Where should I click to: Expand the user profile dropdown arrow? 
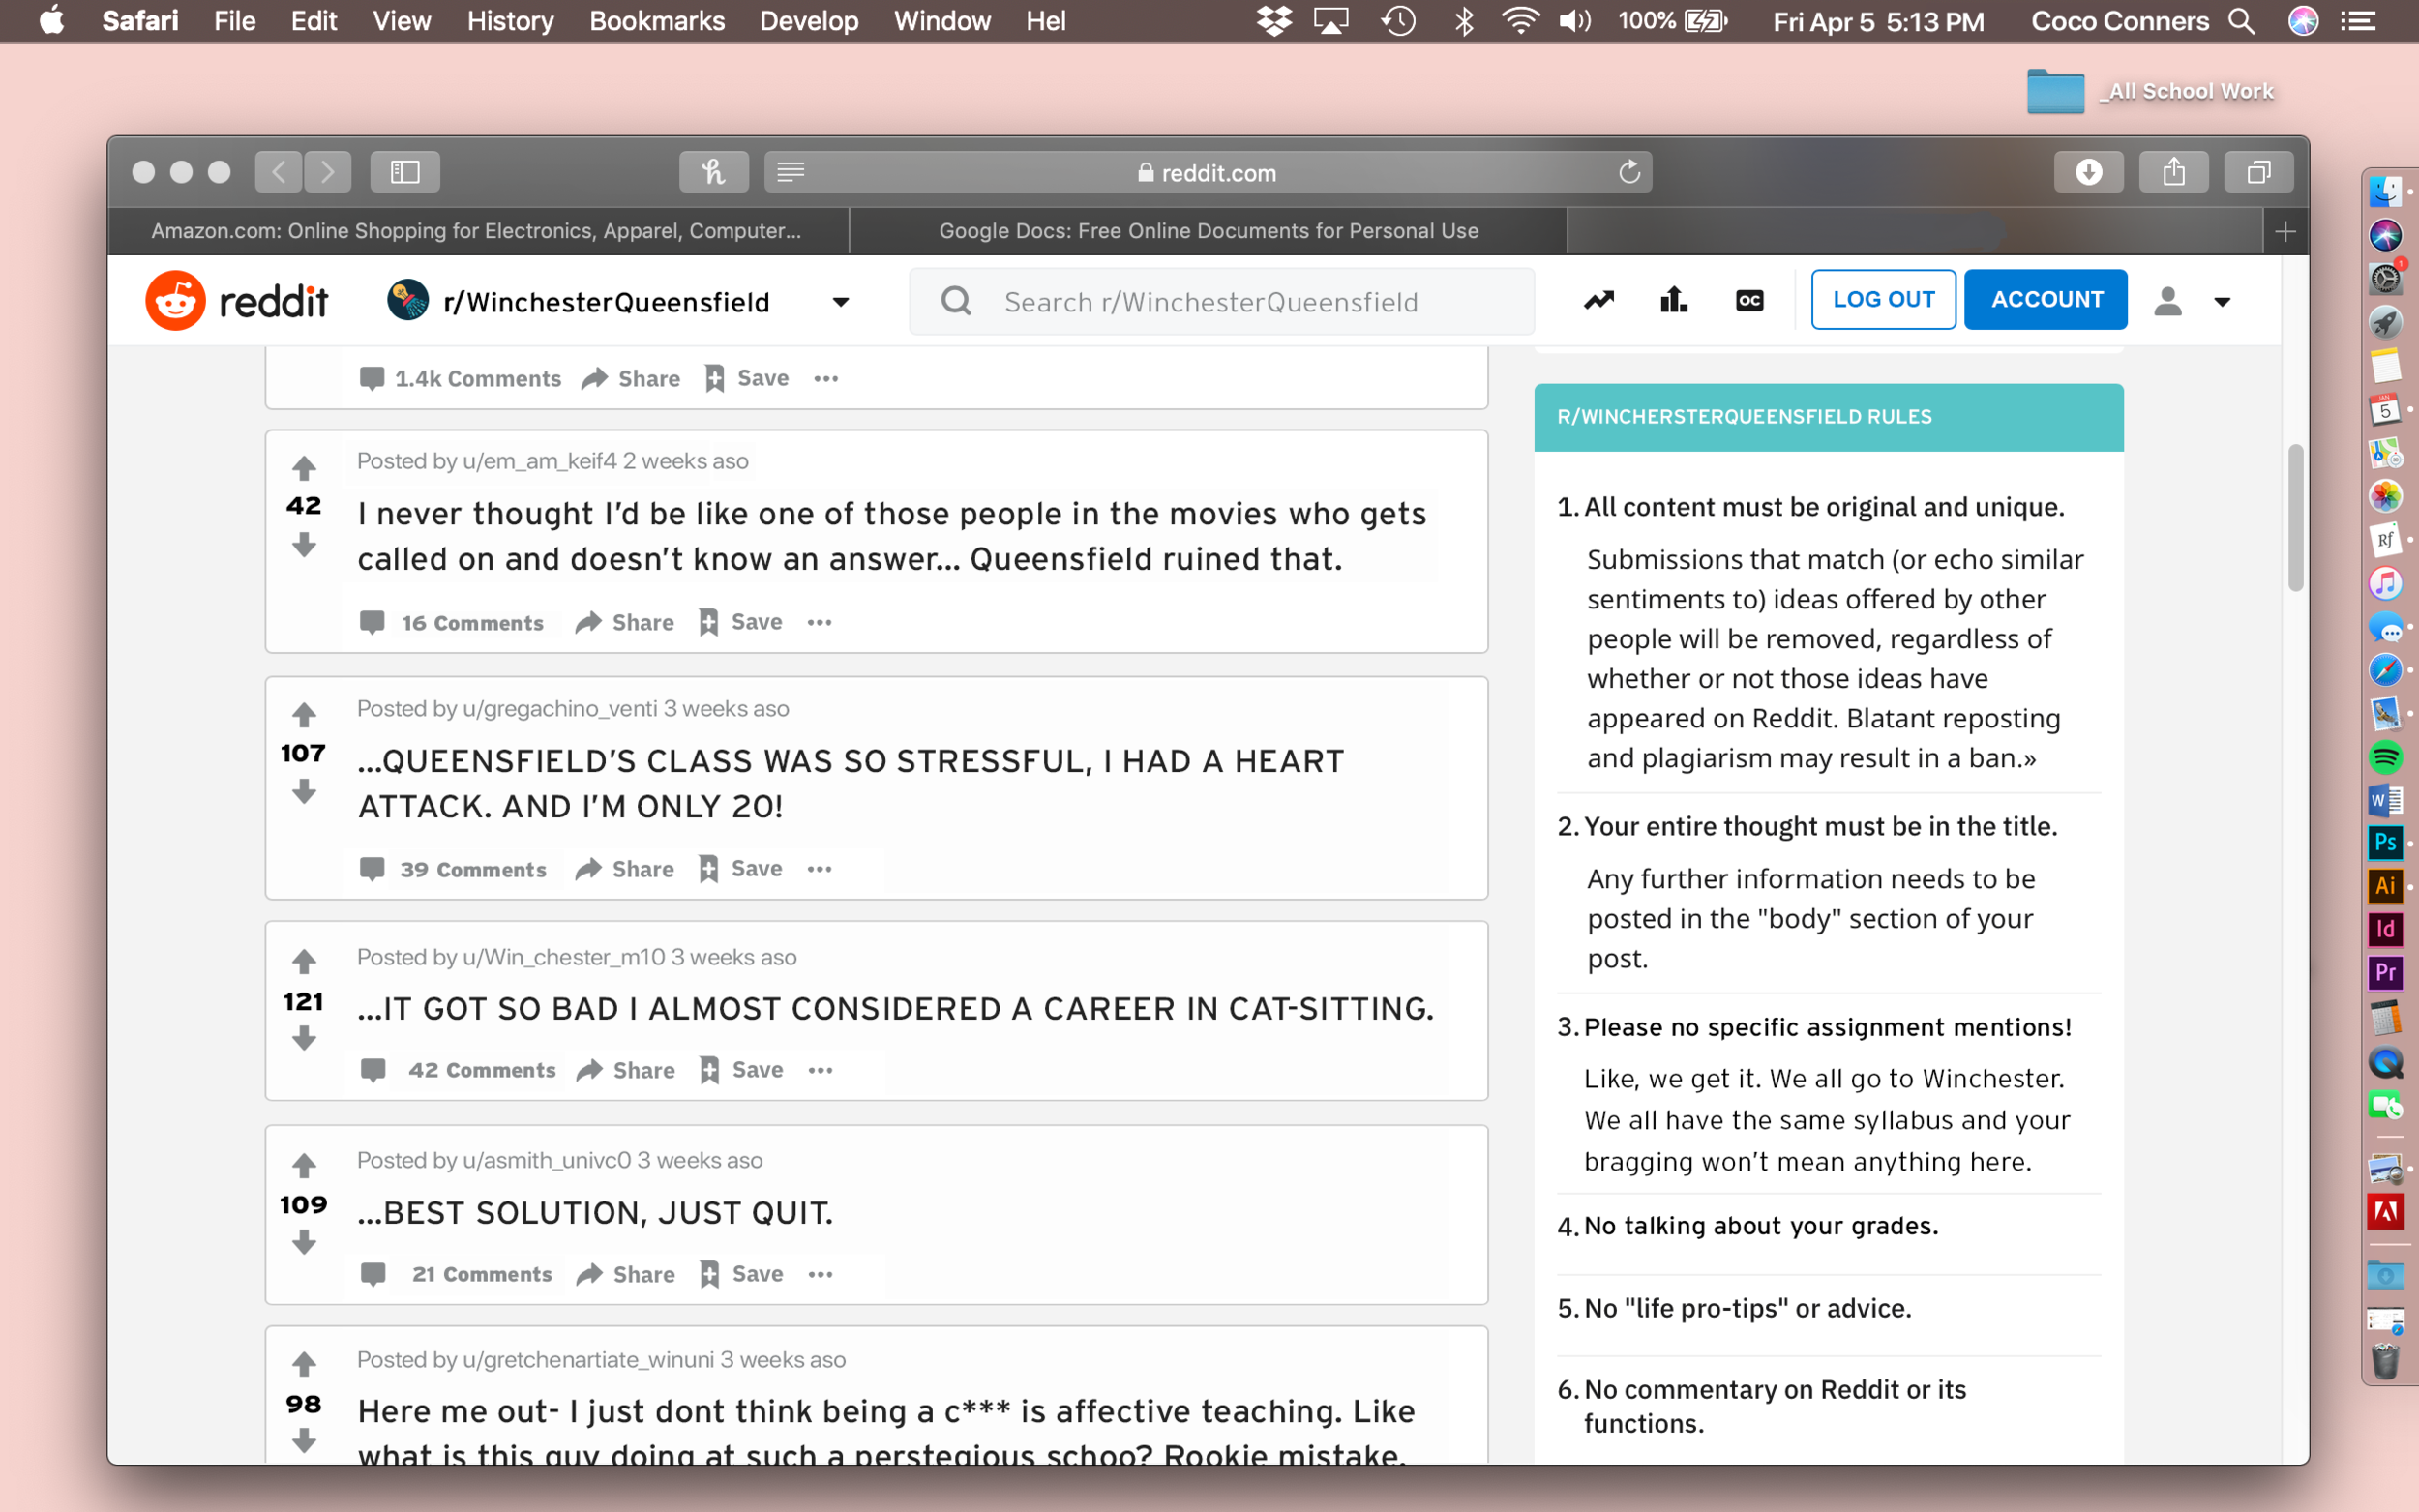(x=2222, y=302)
